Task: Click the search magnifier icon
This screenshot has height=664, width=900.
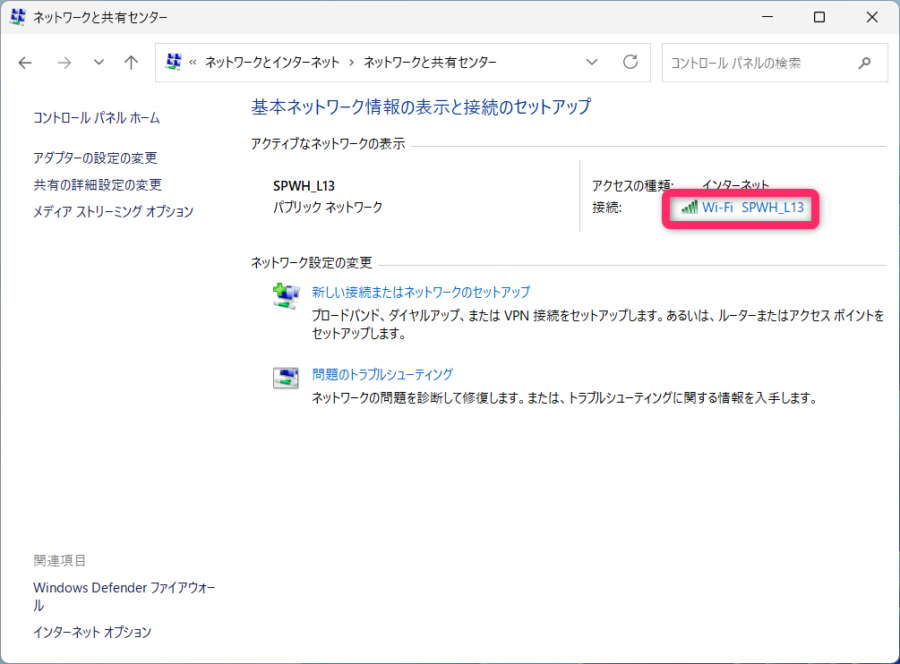Action: 865,62
